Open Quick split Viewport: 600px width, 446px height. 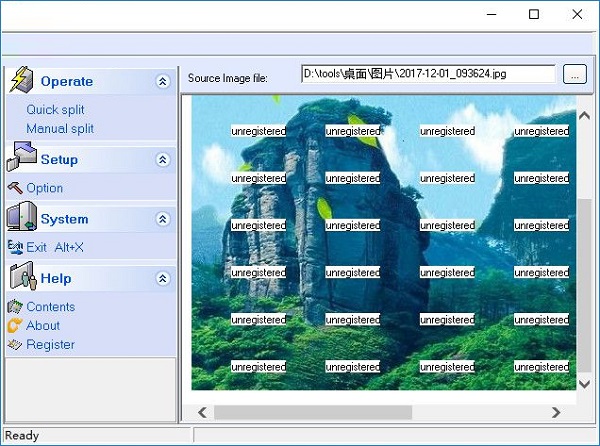(x=55, y=110)
